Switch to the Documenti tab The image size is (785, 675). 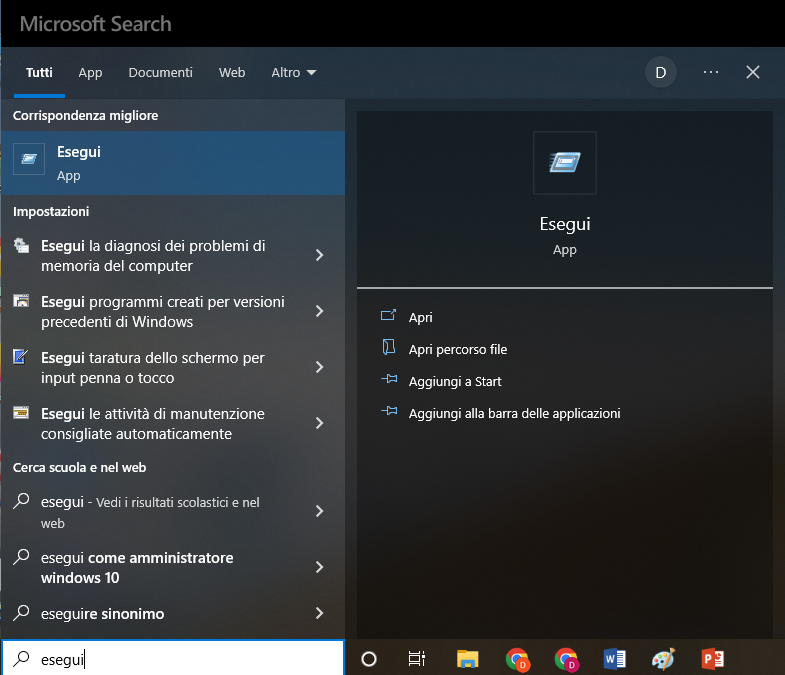click(160, 73)
